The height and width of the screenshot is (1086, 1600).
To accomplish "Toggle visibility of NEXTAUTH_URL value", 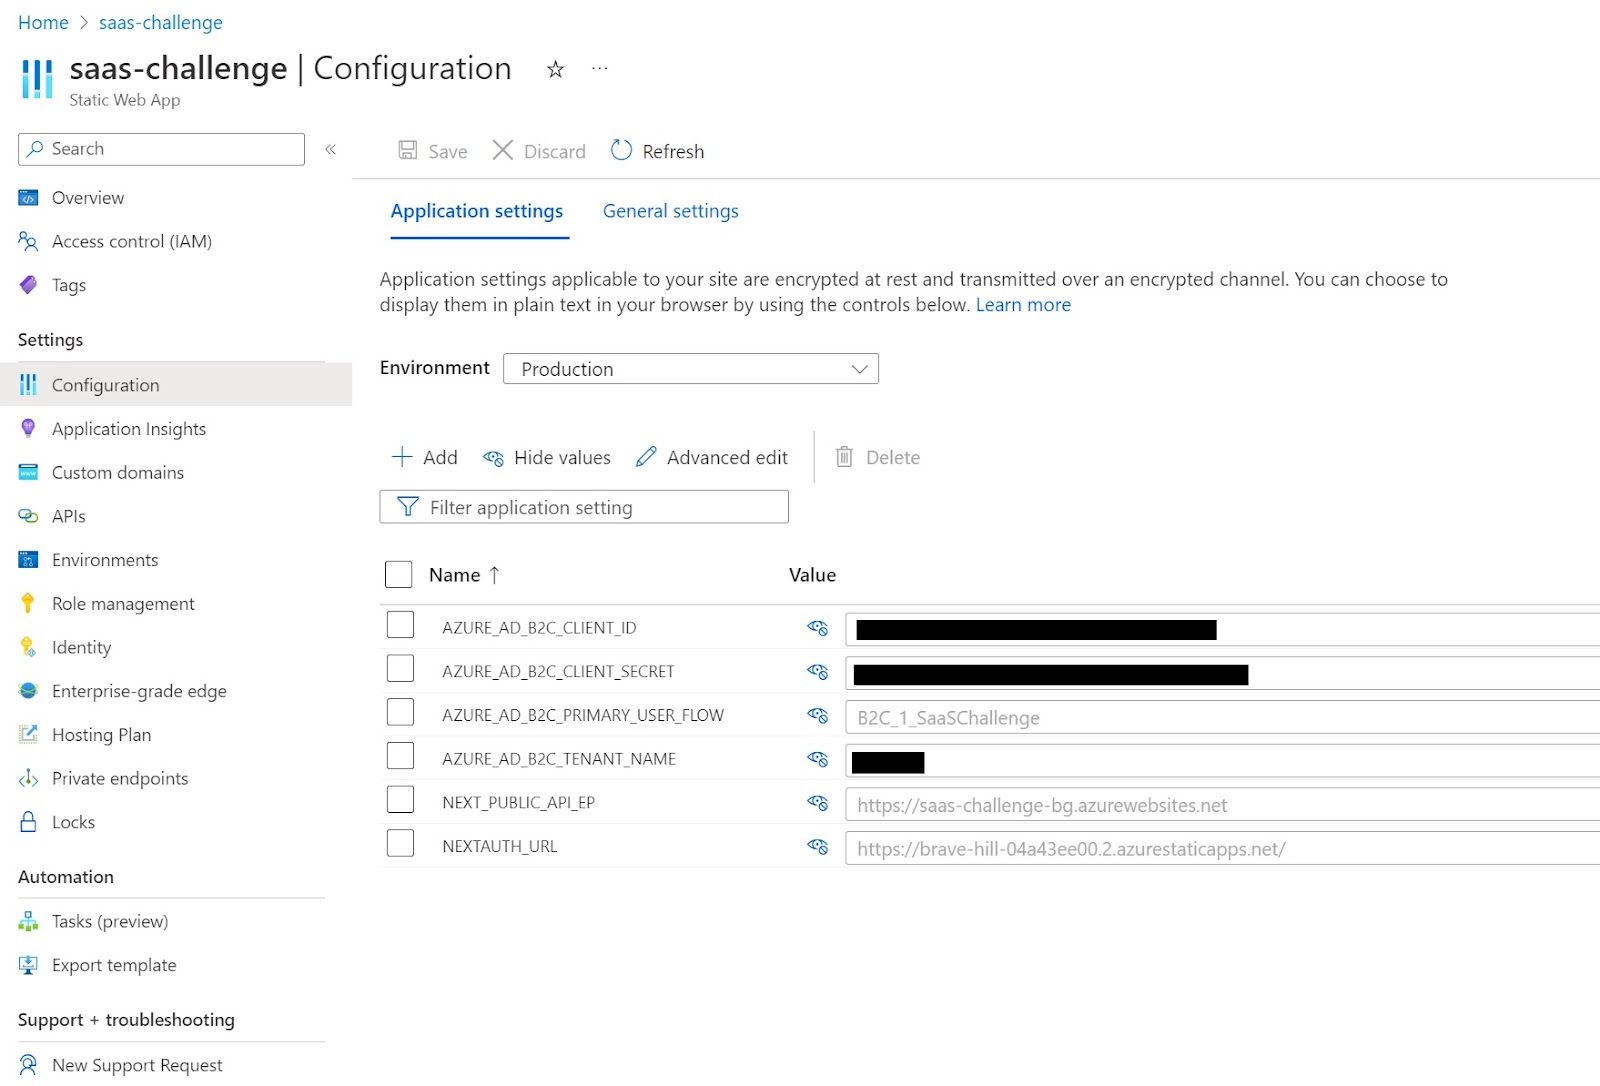I will point(817,847).
